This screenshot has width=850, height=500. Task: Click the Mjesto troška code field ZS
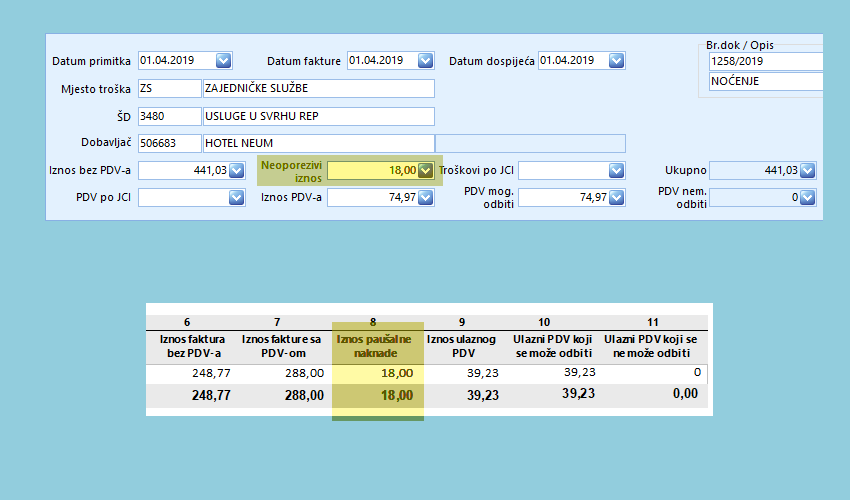pos(170,88)
